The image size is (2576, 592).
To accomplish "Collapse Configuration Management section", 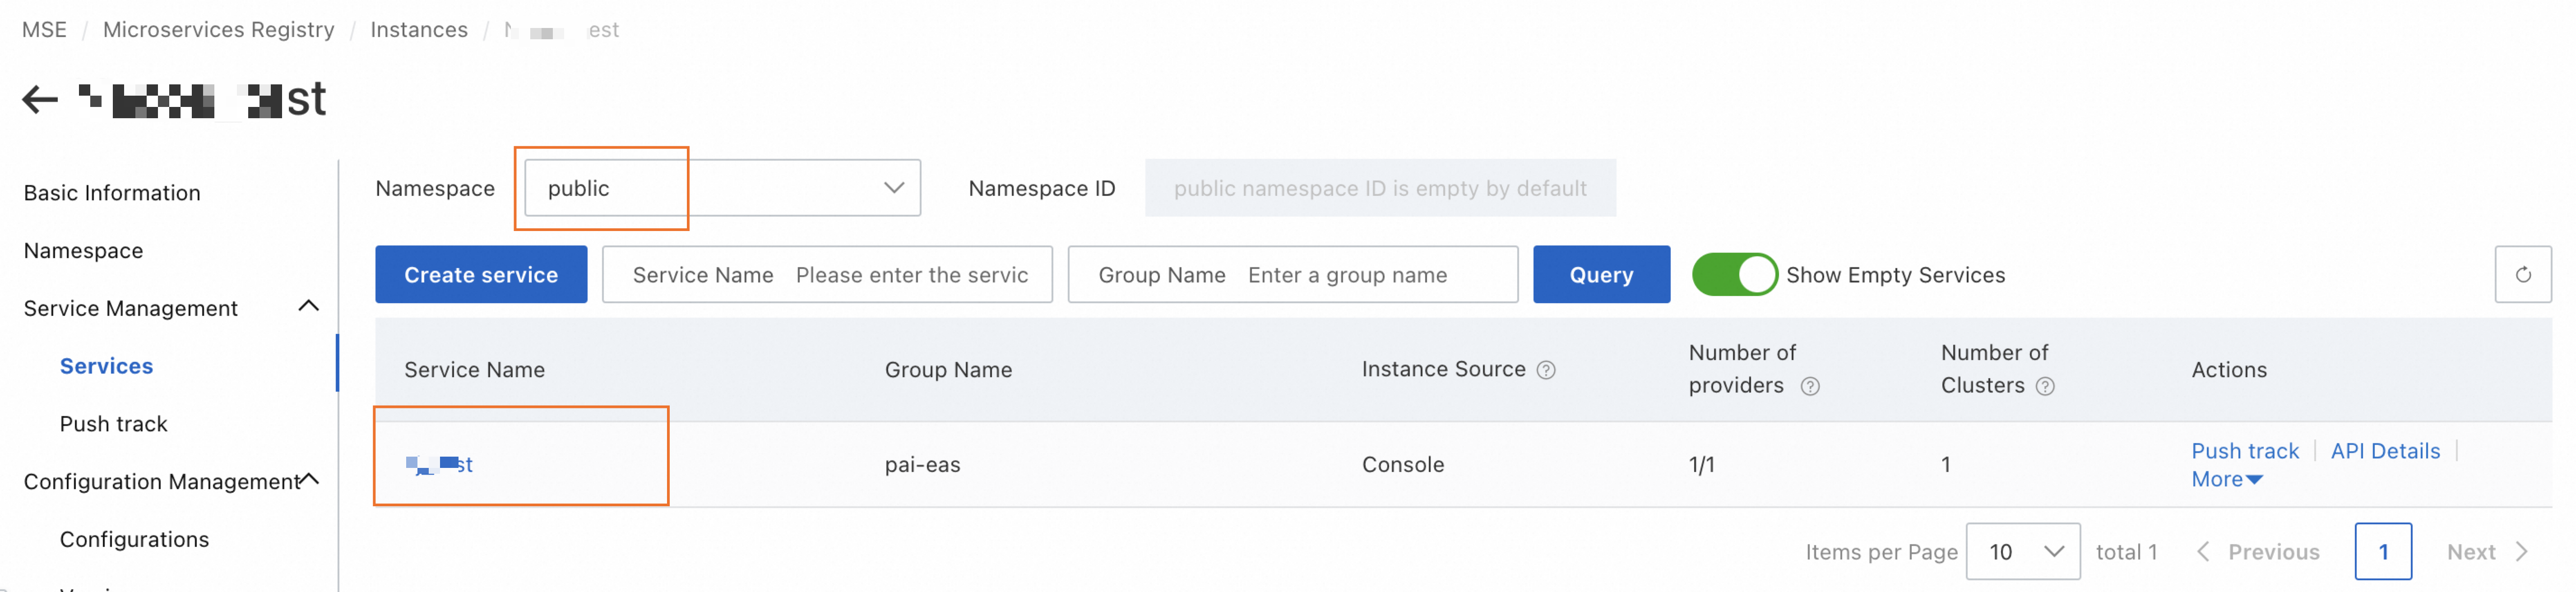I will (310, 480).
